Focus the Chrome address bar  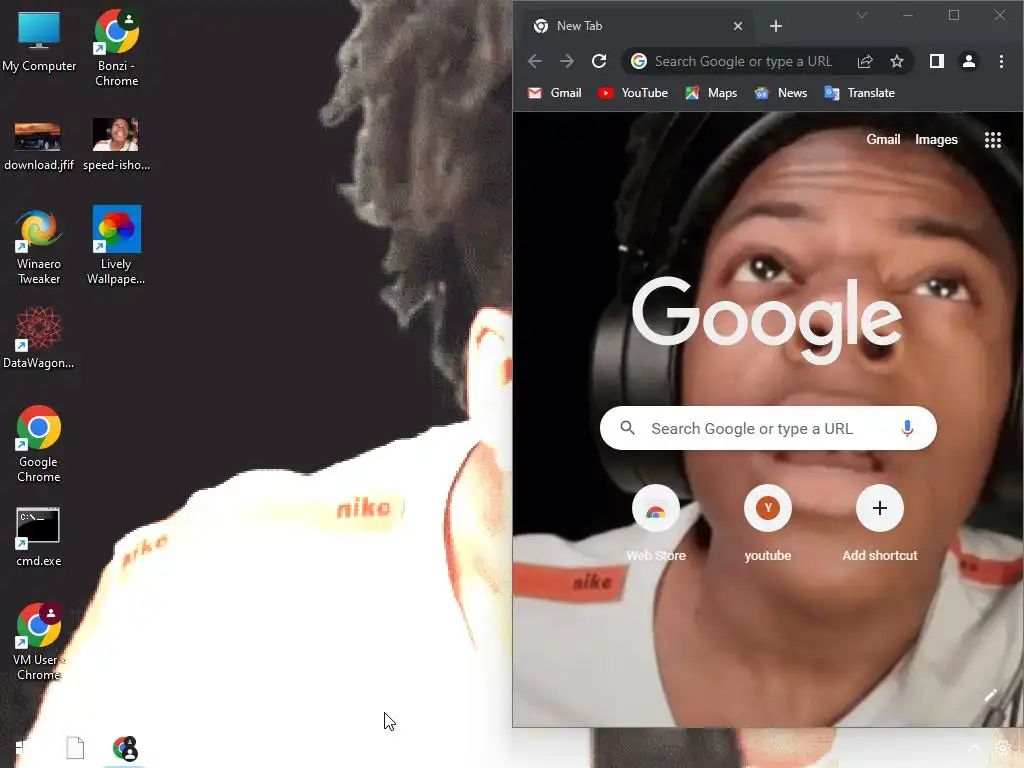(x=743, y=61)
